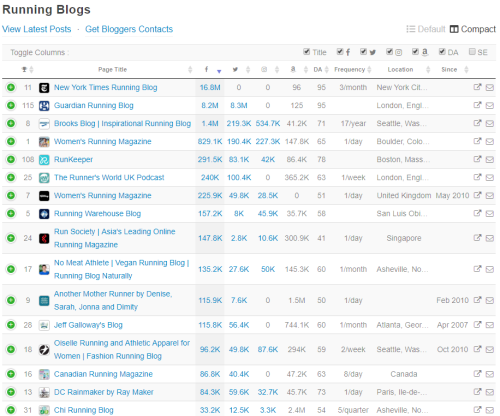Open external link icon for Brooks Blog row
This screenshot has height=416, width=500.
[x=477, y=123]
